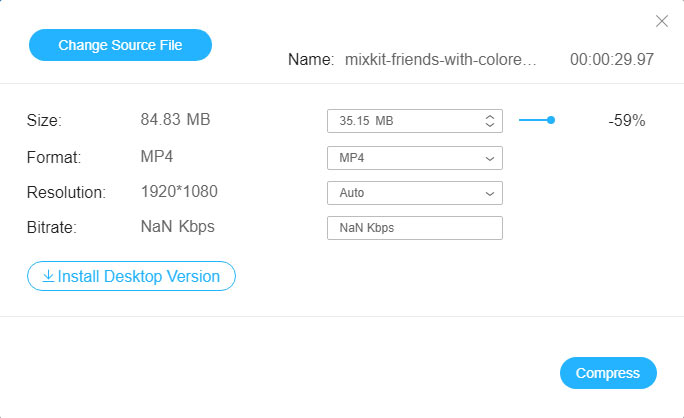Click the compression ratio slider handle
Image resolution: width=684 pixels, height=418 pixels.
(551, 120)
